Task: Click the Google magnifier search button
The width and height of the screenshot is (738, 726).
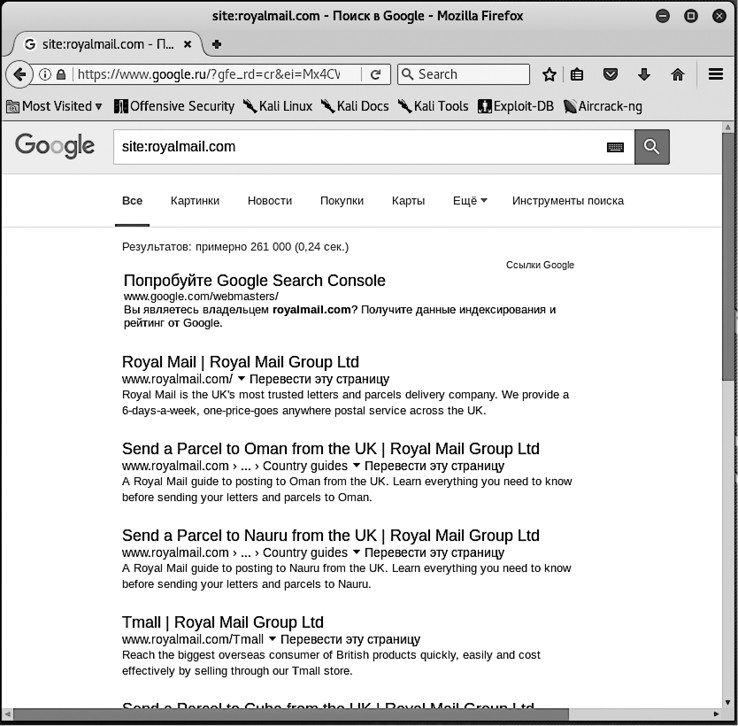Action: click(652, 147)
